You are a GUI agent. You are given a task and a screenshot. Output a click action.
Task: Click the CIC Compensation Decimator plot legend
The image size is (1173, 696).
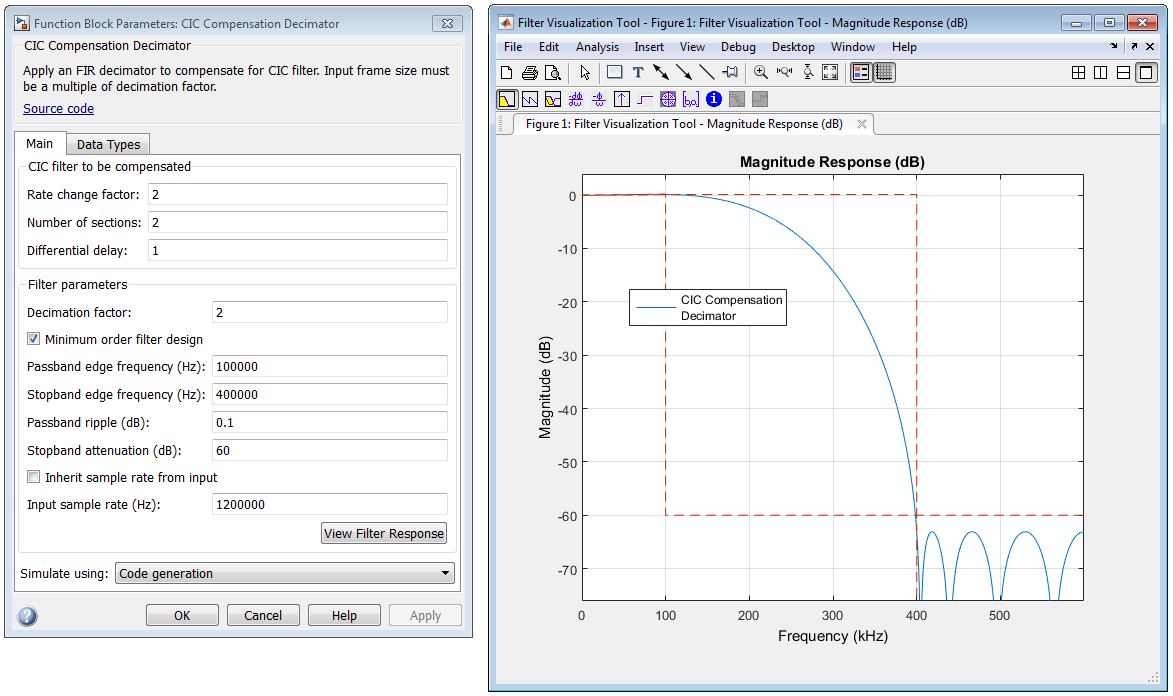coord(708,308)
